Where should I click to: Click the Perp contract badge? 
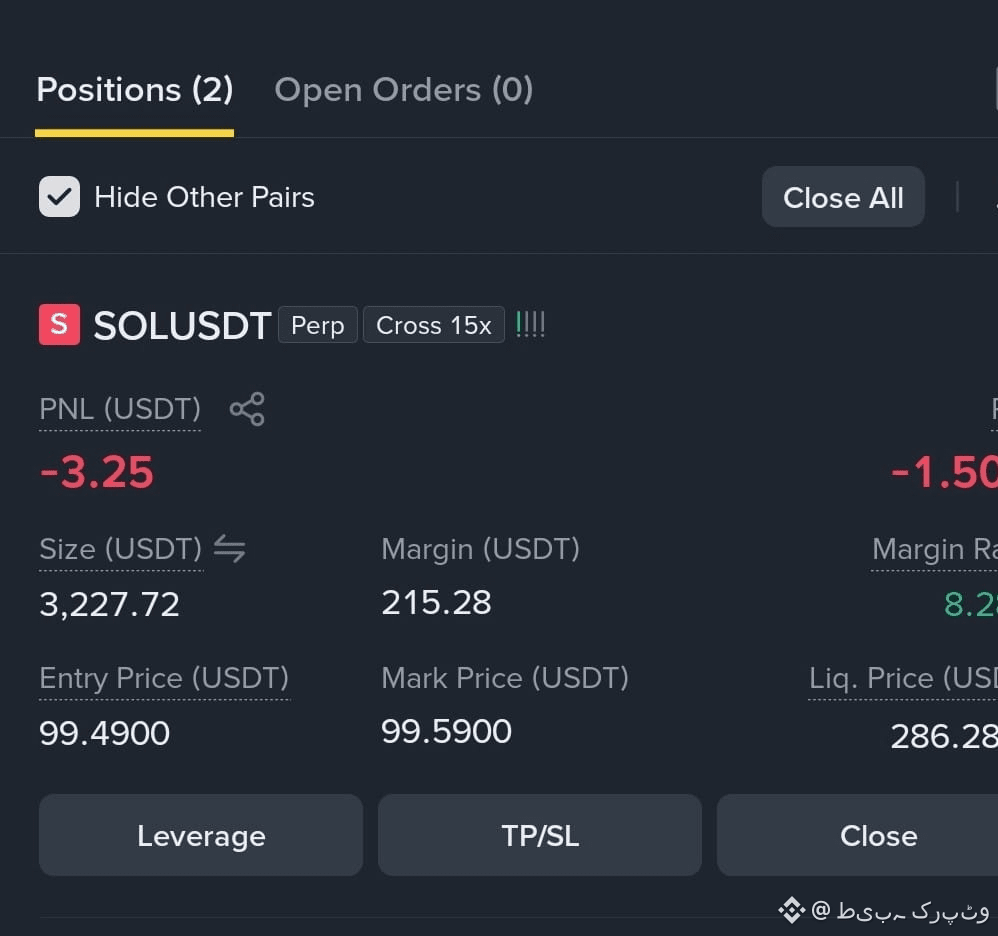point(318,325)
